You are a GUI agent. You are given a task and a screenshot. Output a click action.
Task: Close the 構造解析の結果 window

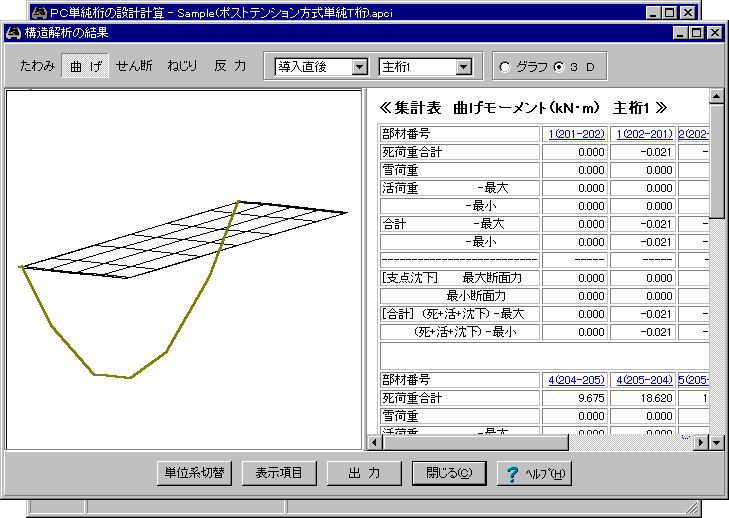tap(715, 33)
